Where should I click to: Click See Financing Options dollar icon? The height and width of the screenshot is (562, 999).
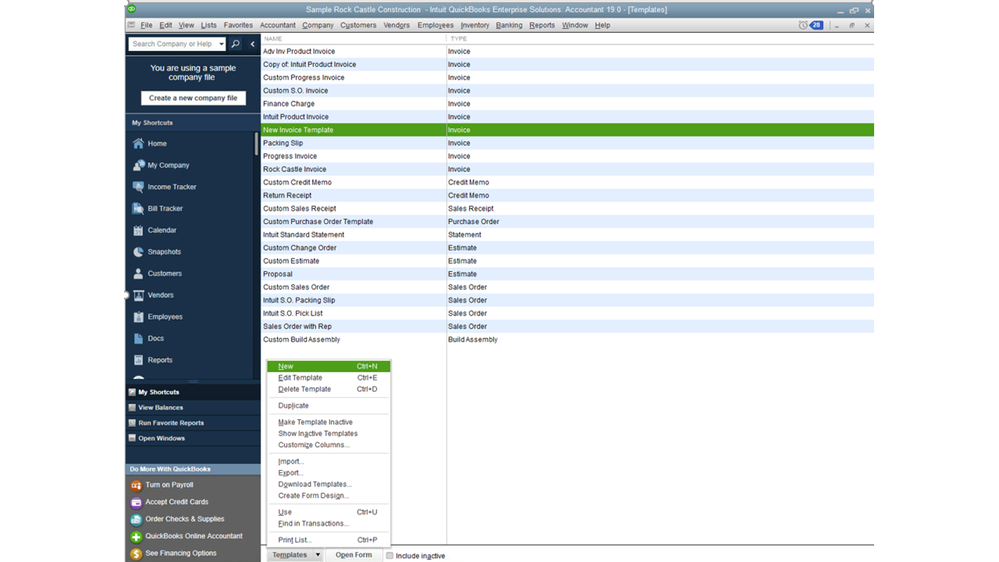(136, 554)
